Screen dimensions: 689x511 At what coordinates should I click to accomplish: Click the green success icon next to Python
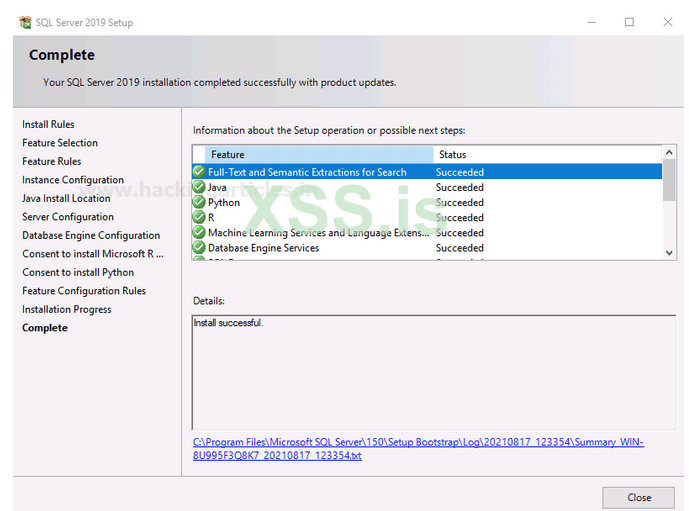tap(199, 202)
